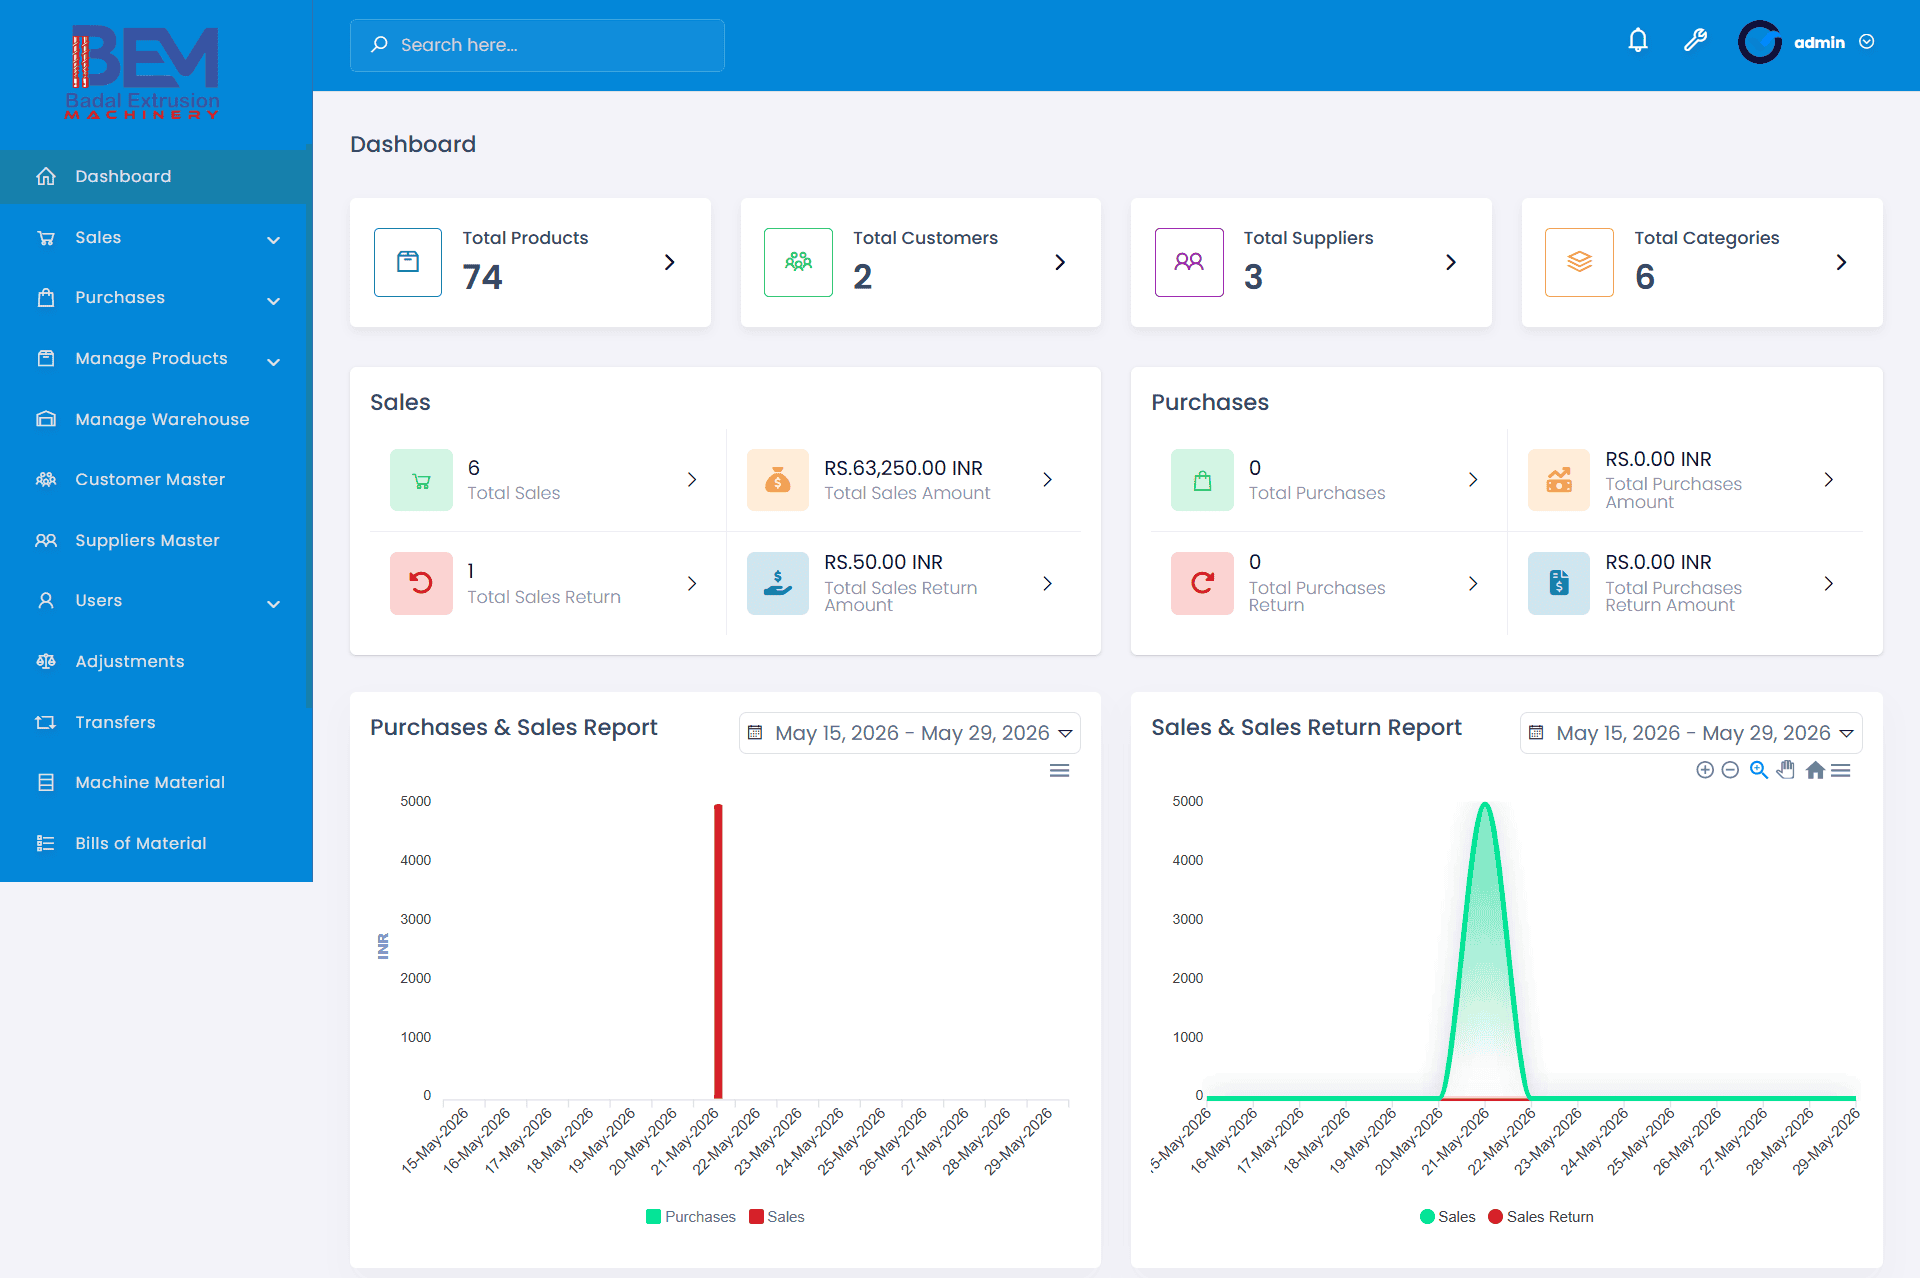The height and width of the screenshot is (1278, 1920).
Task: Click the RS.50.00 INR return amount
Action: 883,562
